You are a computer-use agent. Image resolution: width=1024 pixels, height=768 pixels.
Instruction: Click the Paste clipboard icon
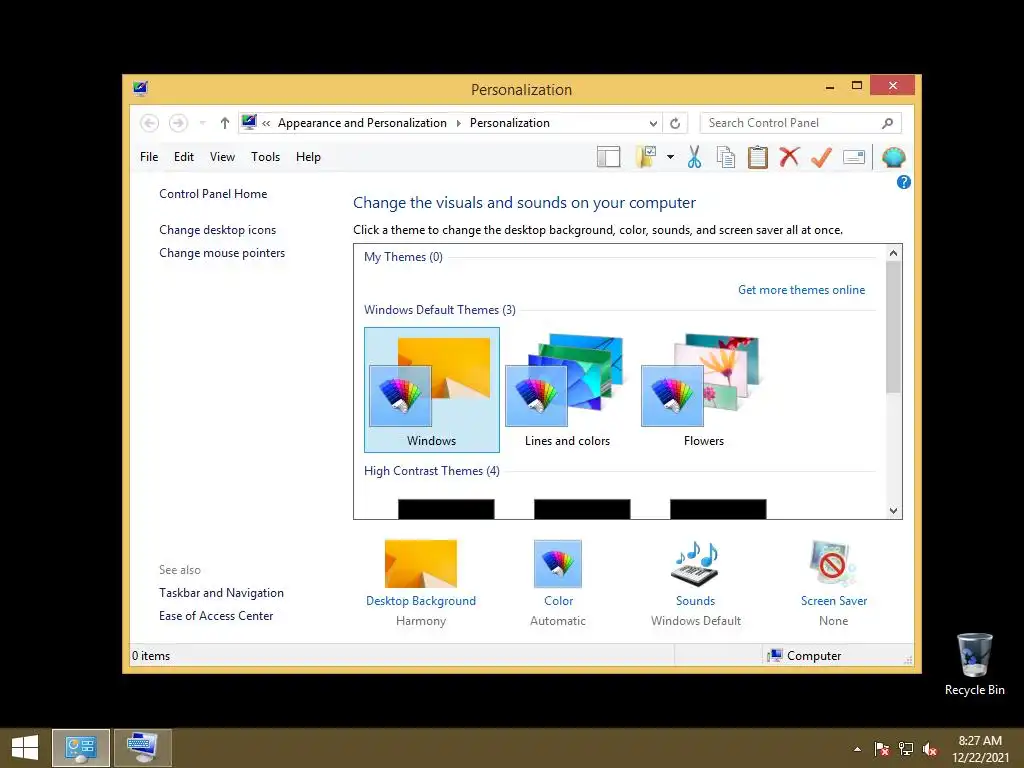coord(758,157)
